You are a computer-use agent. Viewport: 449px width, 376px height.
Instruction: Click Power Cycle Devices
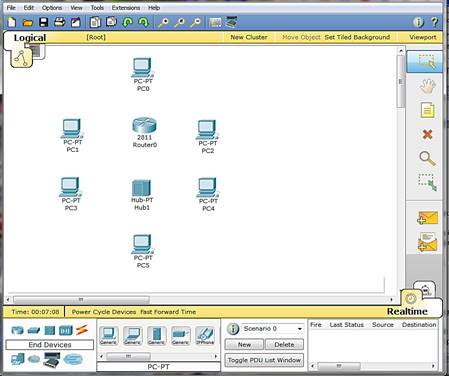[104, 312]
